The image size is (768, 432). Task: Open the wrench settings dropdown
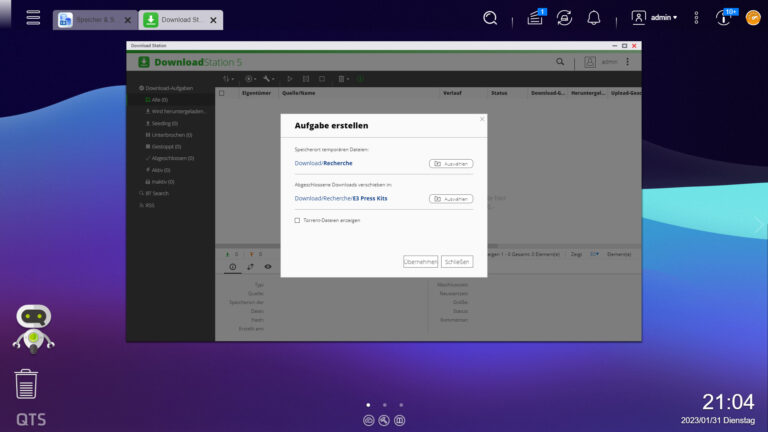click(268, 79)
